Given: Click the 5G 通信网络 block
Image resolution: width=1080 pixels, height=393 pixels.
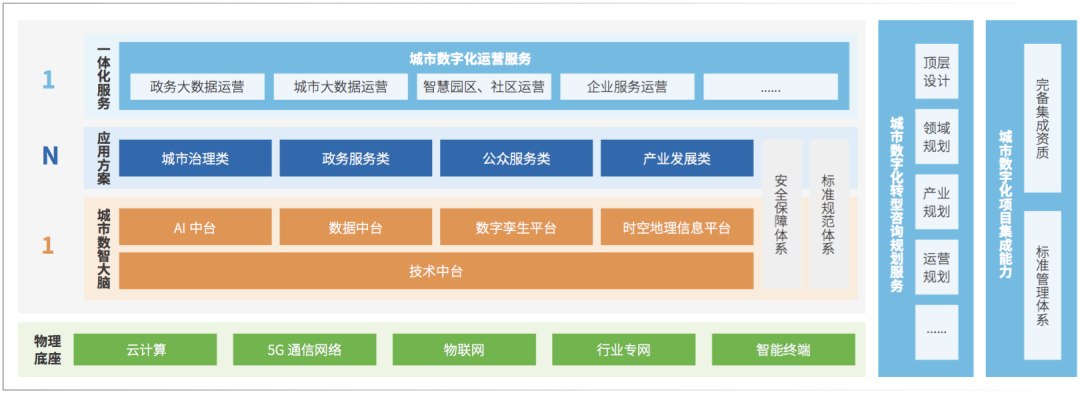Looking at the screenshot, I should (x=305, y=350).
